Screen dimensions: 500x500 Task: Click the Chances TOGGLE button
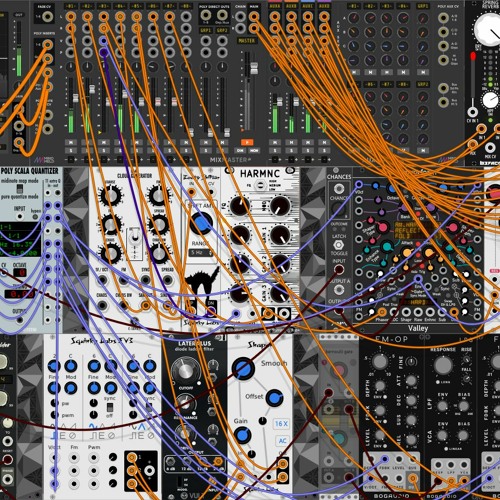(338, 245)
